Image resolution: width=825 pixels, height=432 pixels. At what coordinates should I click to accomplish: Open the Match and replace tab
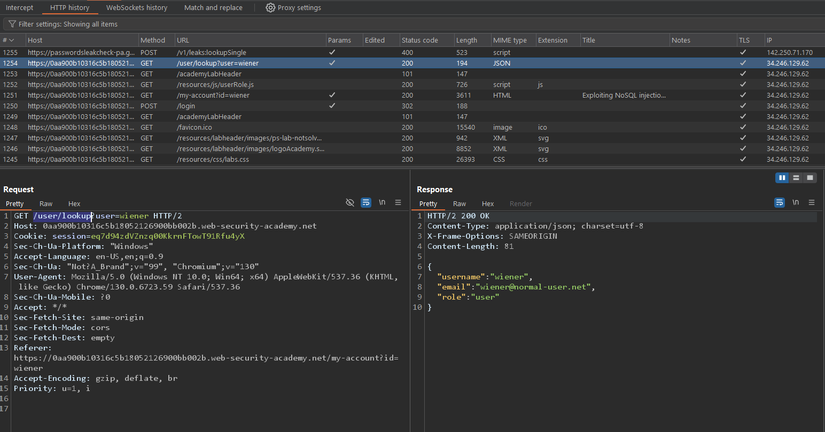tap(213, 8)
